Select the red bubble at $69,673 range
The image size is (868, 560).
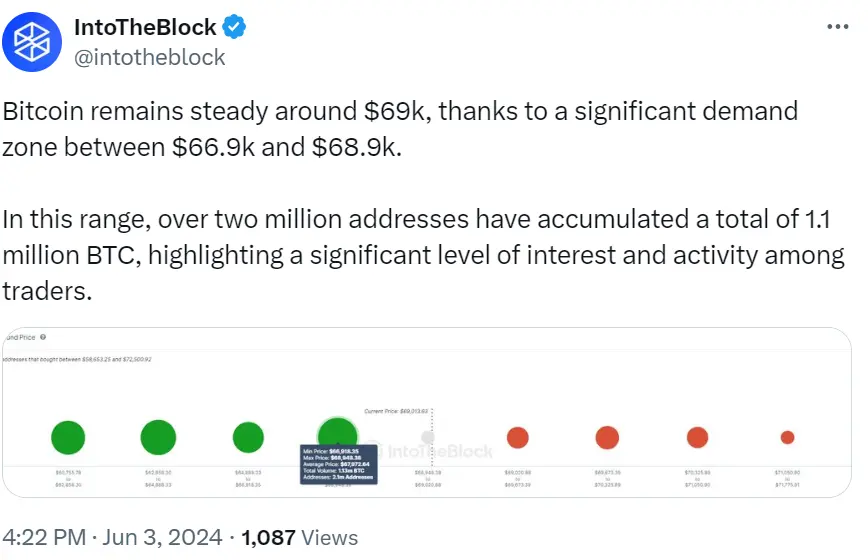[607, 437]
